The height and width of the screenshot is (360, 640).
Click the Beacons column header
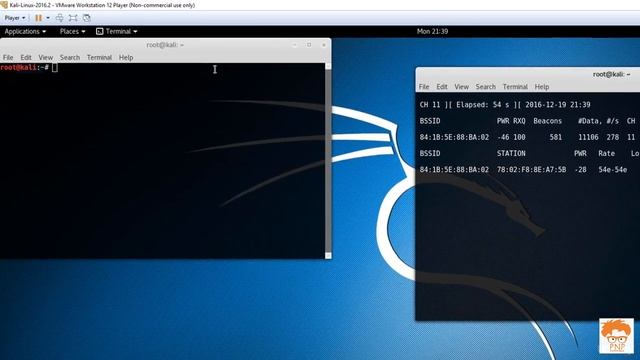point(547,121)
